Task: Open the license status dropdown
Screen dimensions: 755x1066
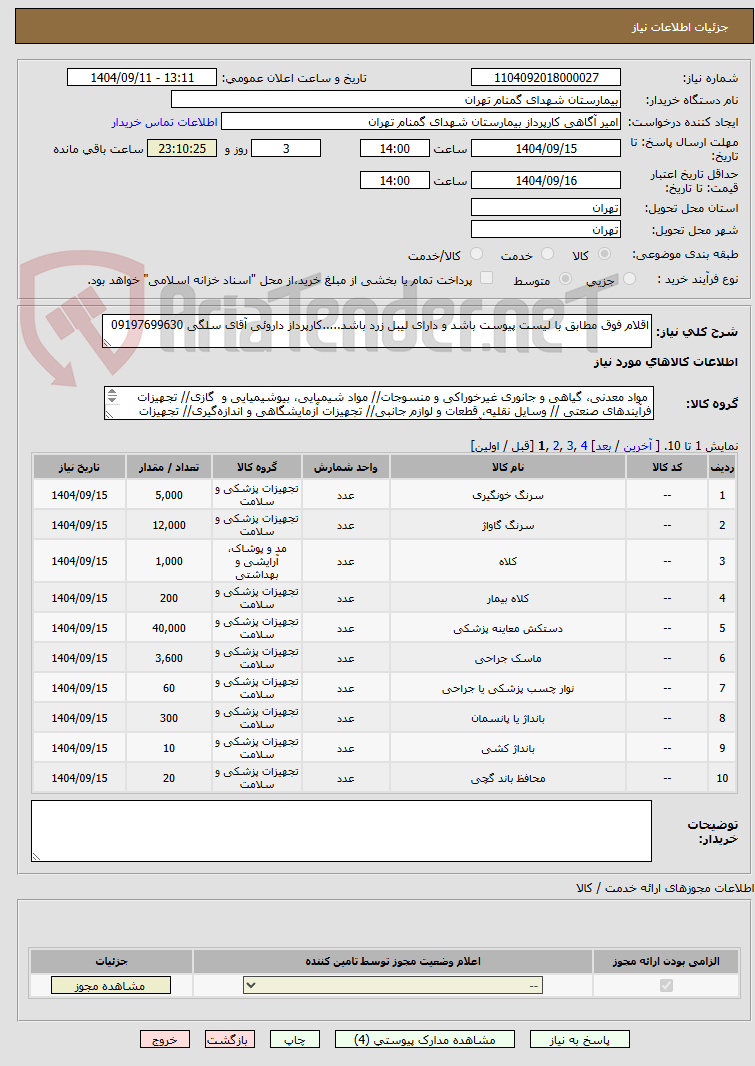Action: point(393,985)
